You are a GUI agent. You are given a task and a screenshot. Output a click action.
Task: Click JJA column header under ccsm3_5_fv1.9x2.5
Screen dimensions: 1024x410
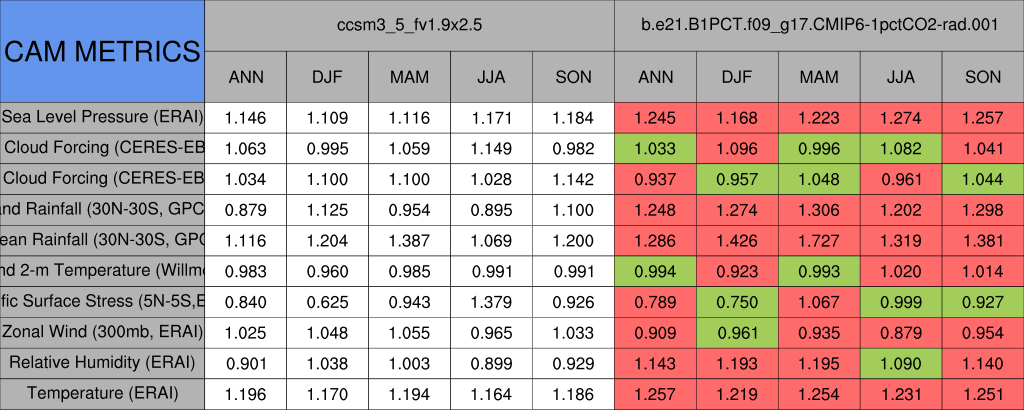[x=491, y=76]
